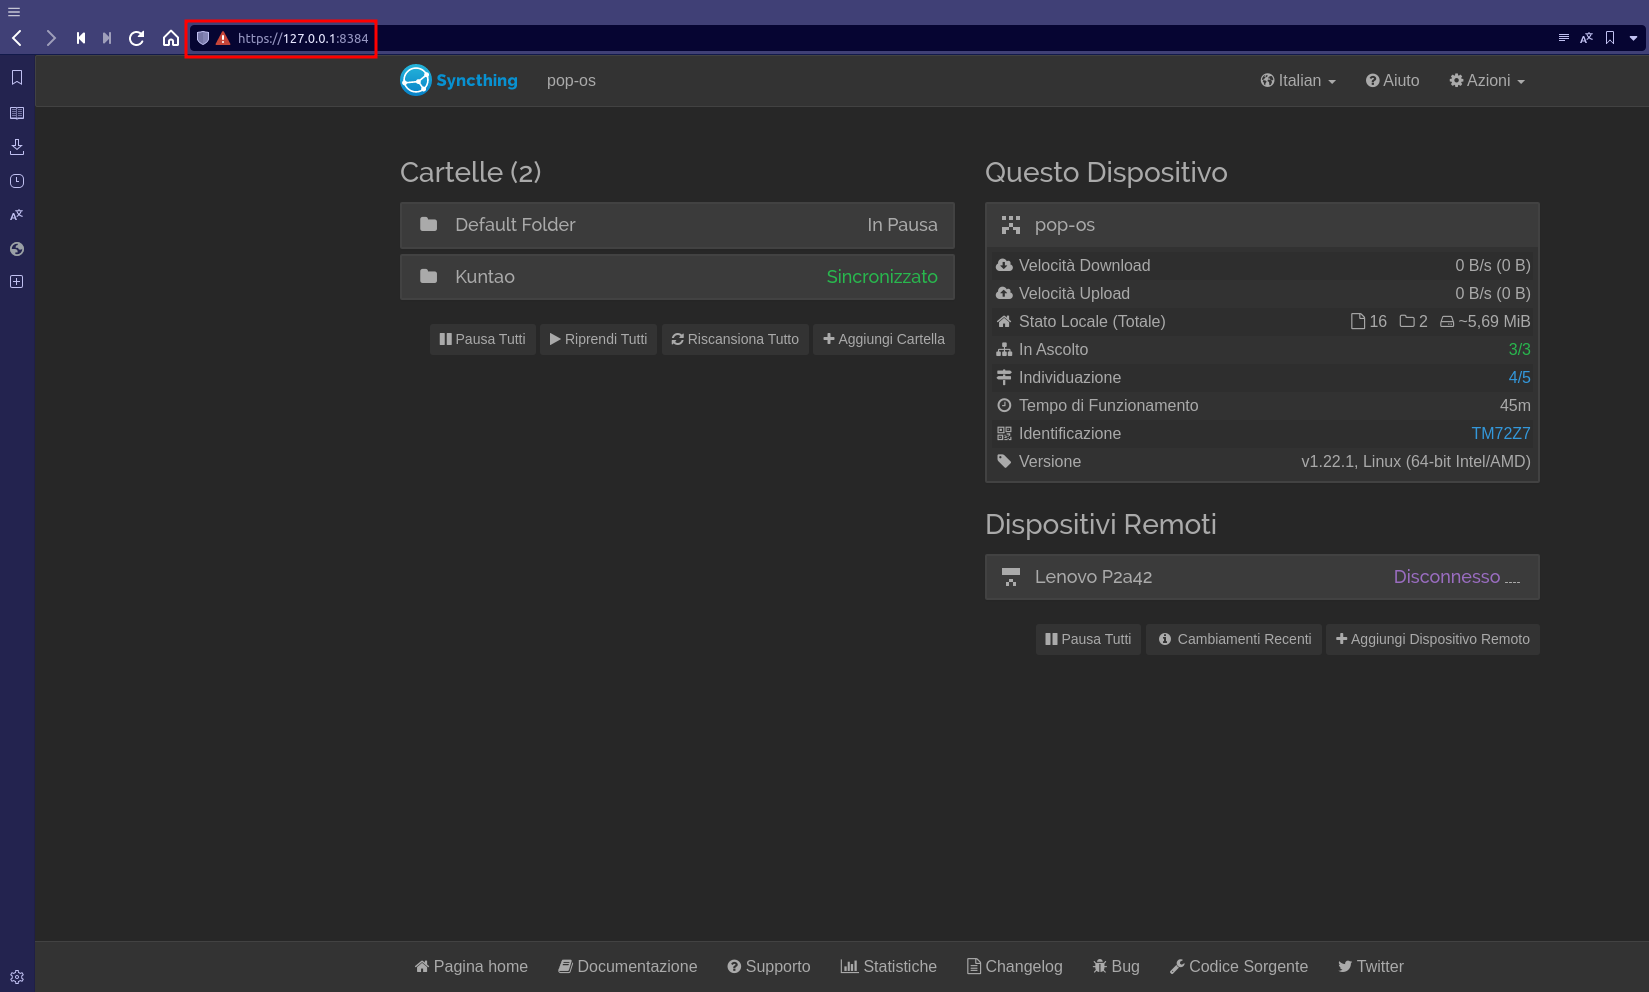This screenshot has width=1649, height=992.
Task: Open Translate panel in sidebar
Action: 17,215
